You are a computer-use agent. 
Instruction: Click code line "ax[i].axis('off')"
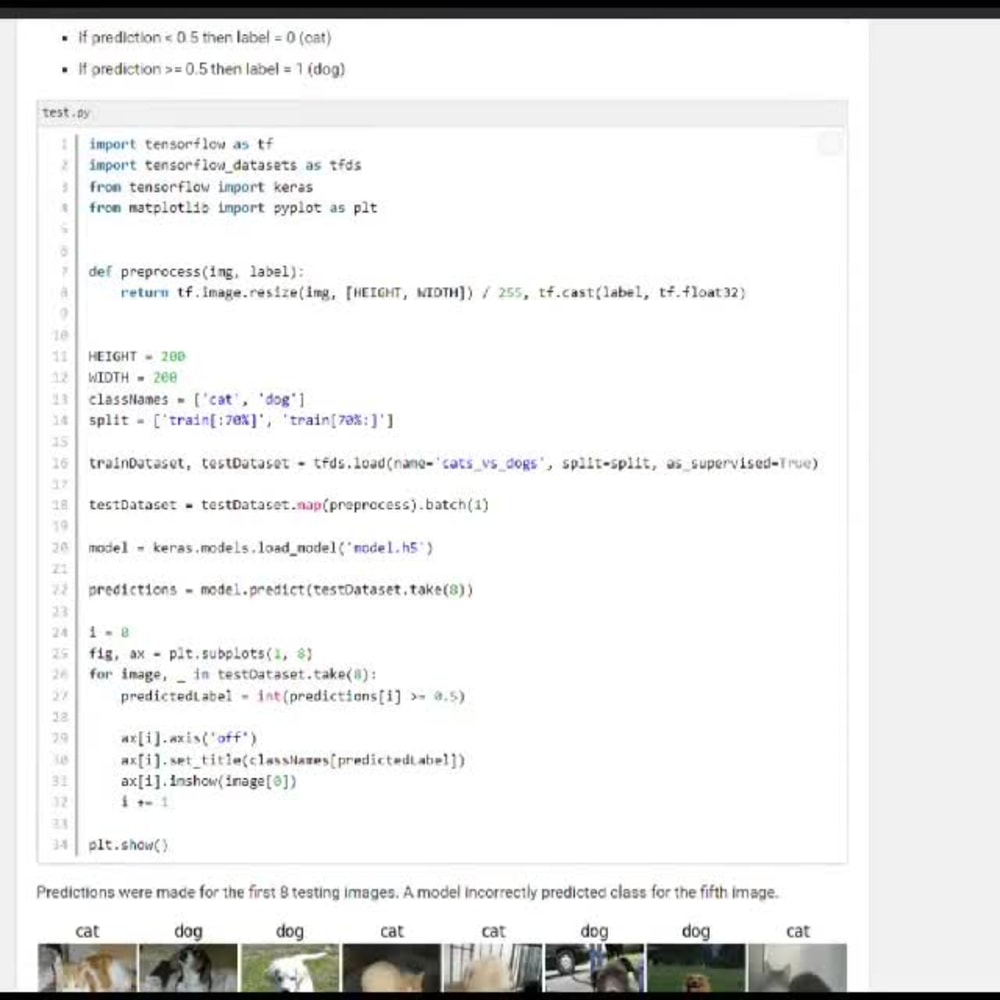(189, 739)
